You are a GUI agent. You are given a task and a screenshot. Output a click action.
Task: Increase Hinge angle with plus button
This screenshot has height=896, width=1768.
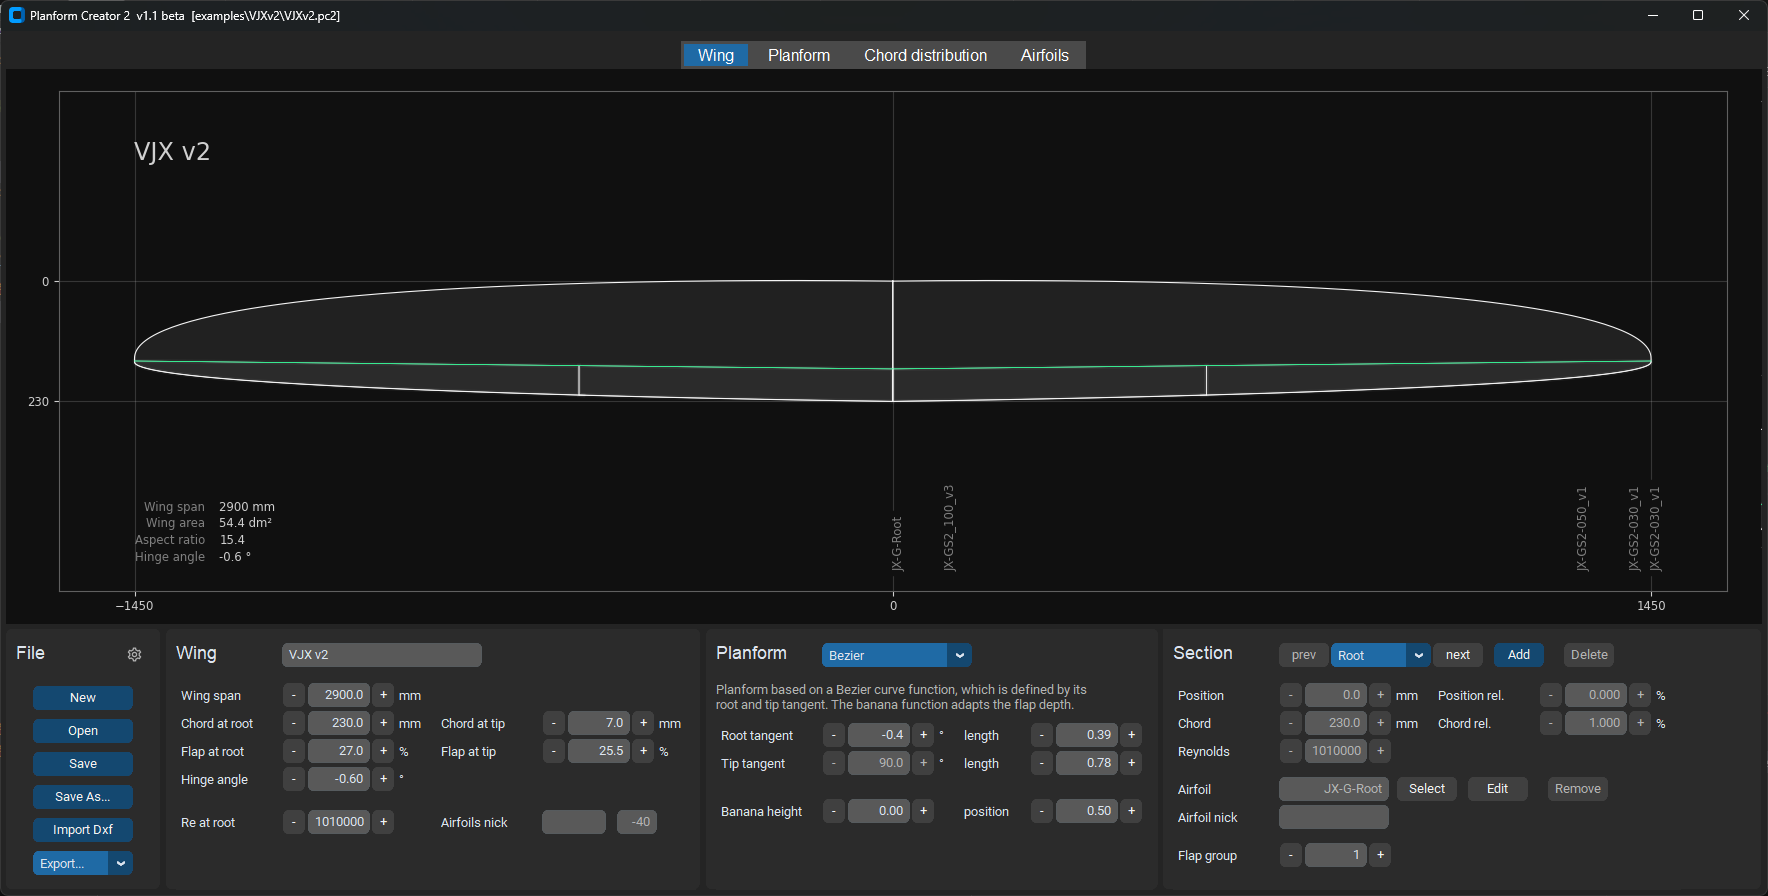[x=384, y=779]
